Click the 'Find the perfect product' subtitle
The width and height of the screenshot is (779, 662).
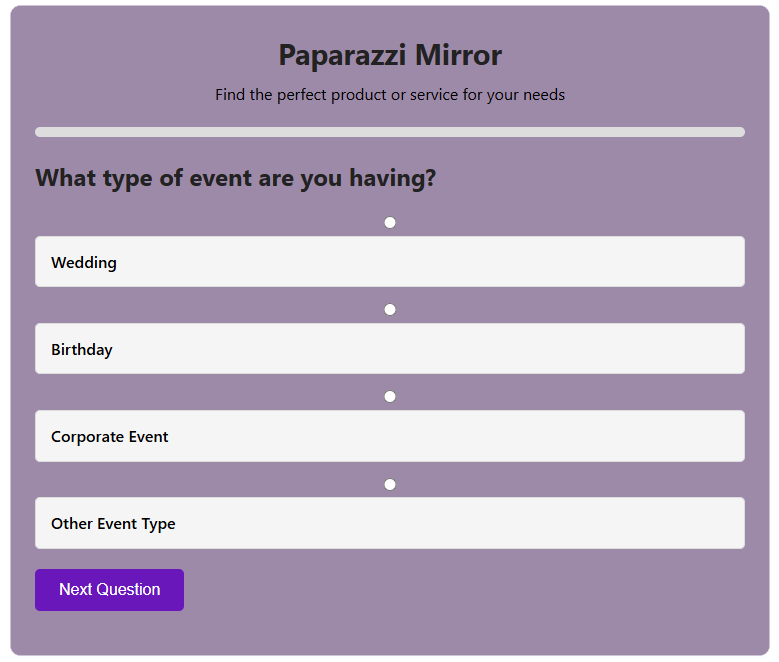(x=390, y=95)
